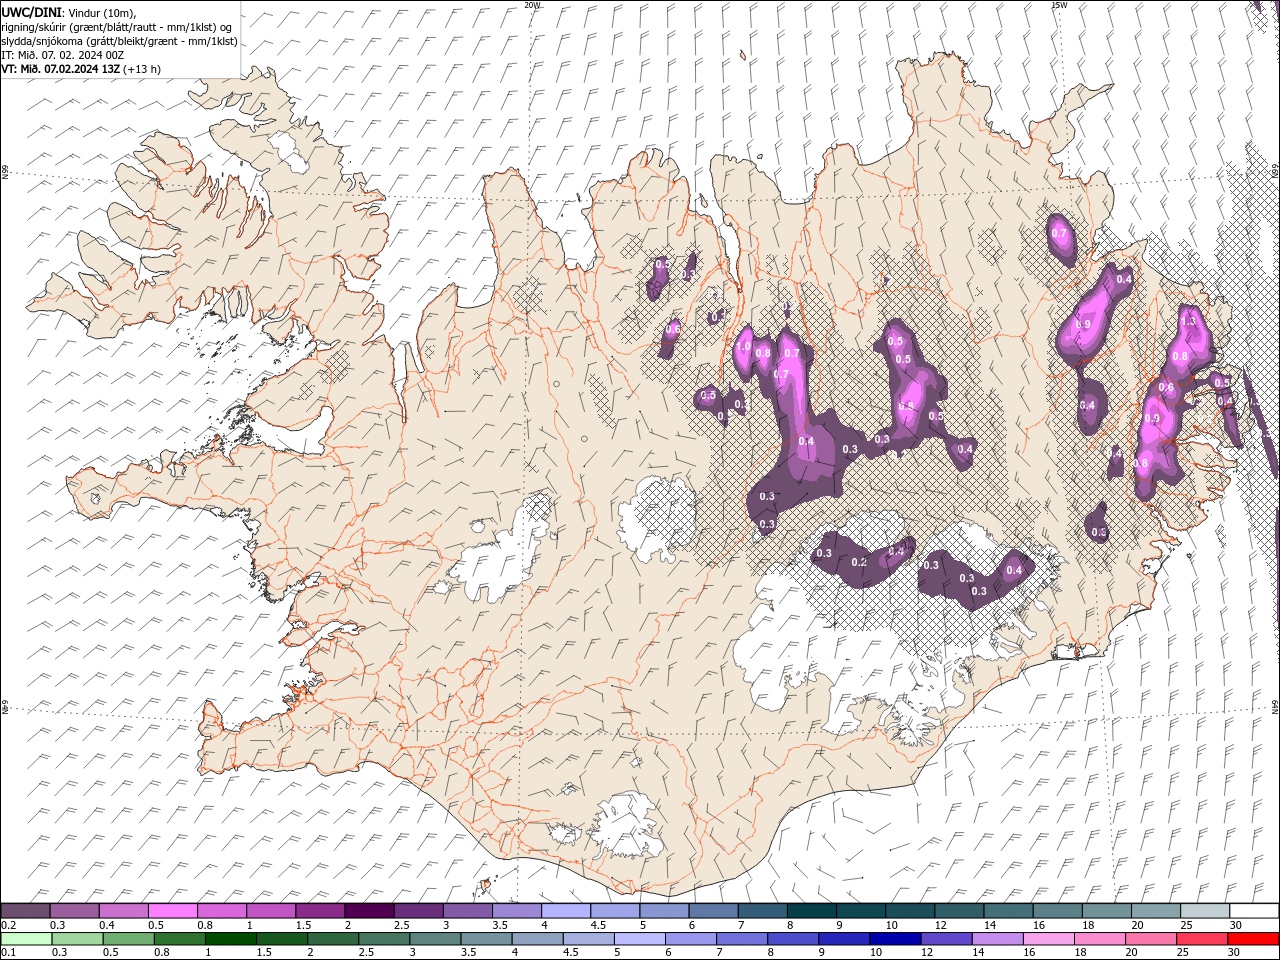Click the 'VT: Mið. 07.02.2024 13Z (+13 h)' line
The width and height of the screenshot is (1280, 960).
click(81, 69)
